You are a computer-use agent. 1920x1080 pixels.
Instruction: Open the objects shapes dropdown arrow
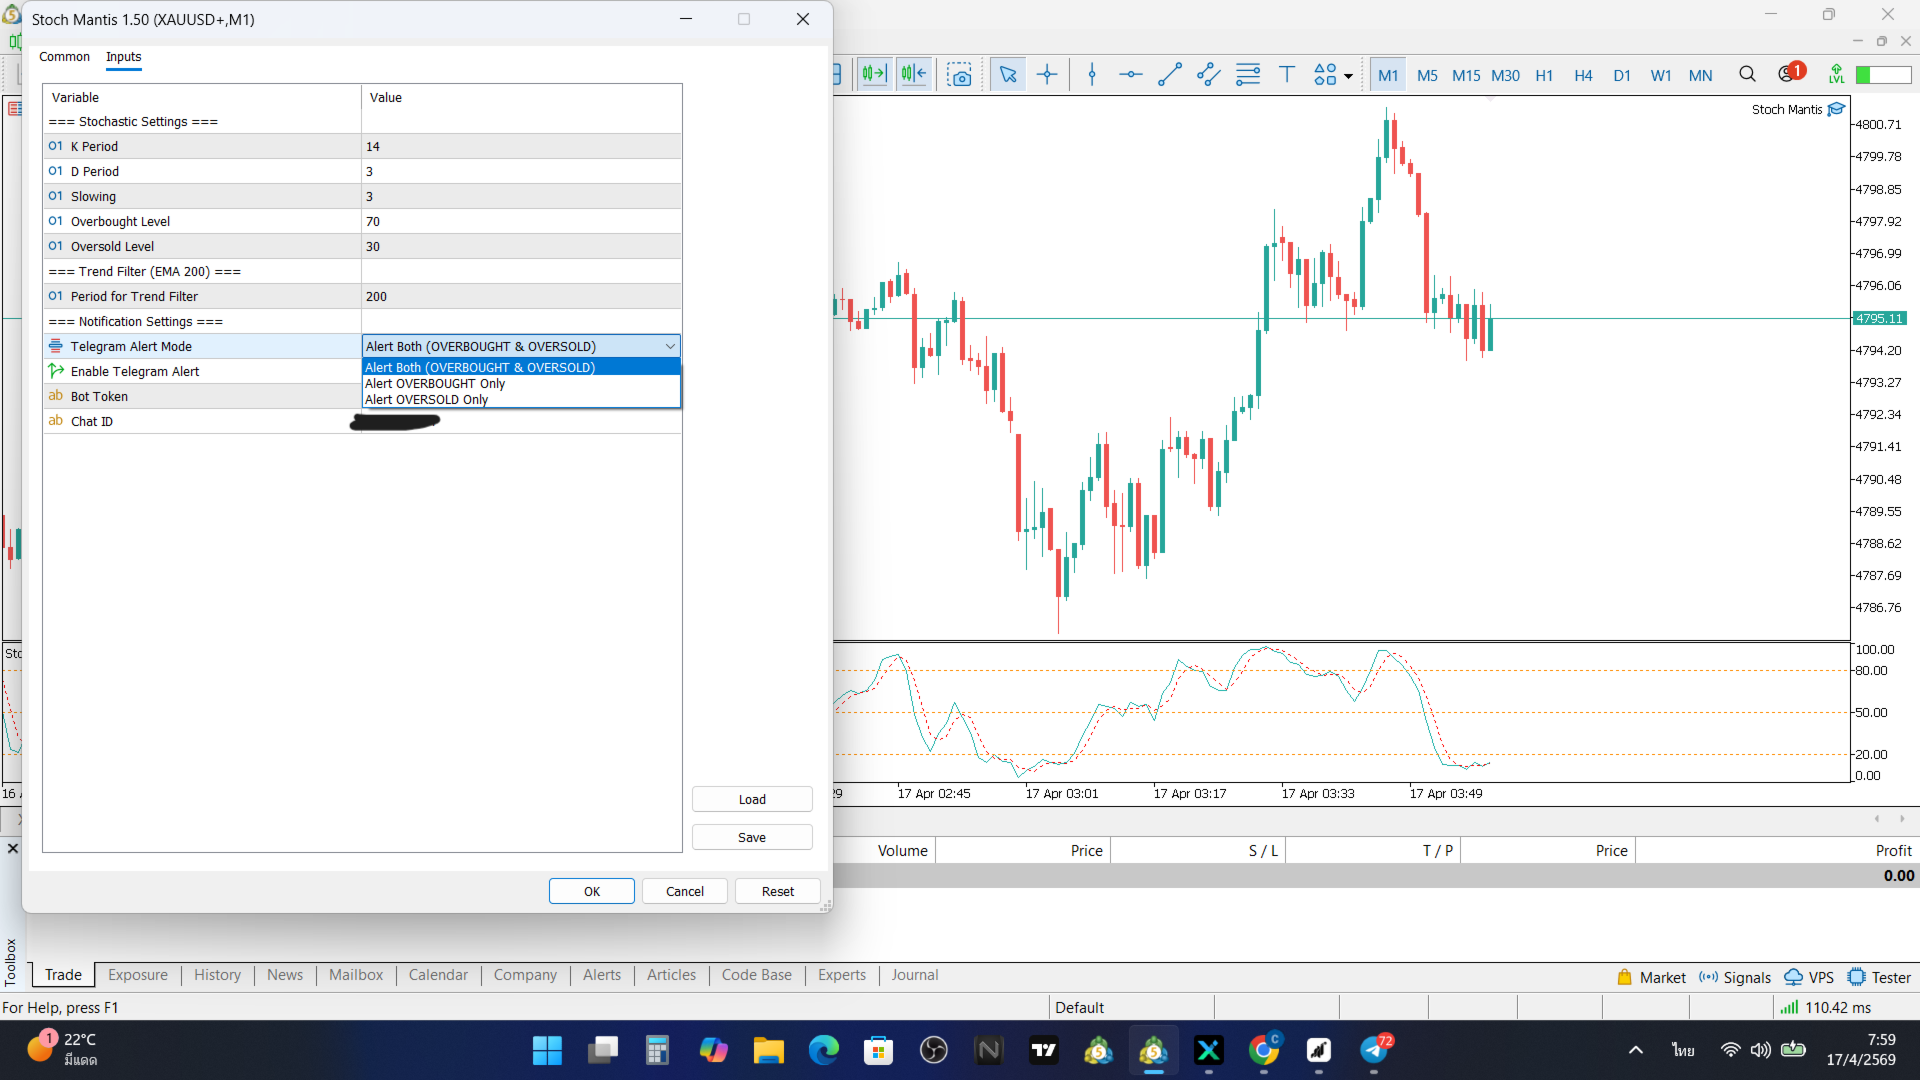[x=1349, y=77]
